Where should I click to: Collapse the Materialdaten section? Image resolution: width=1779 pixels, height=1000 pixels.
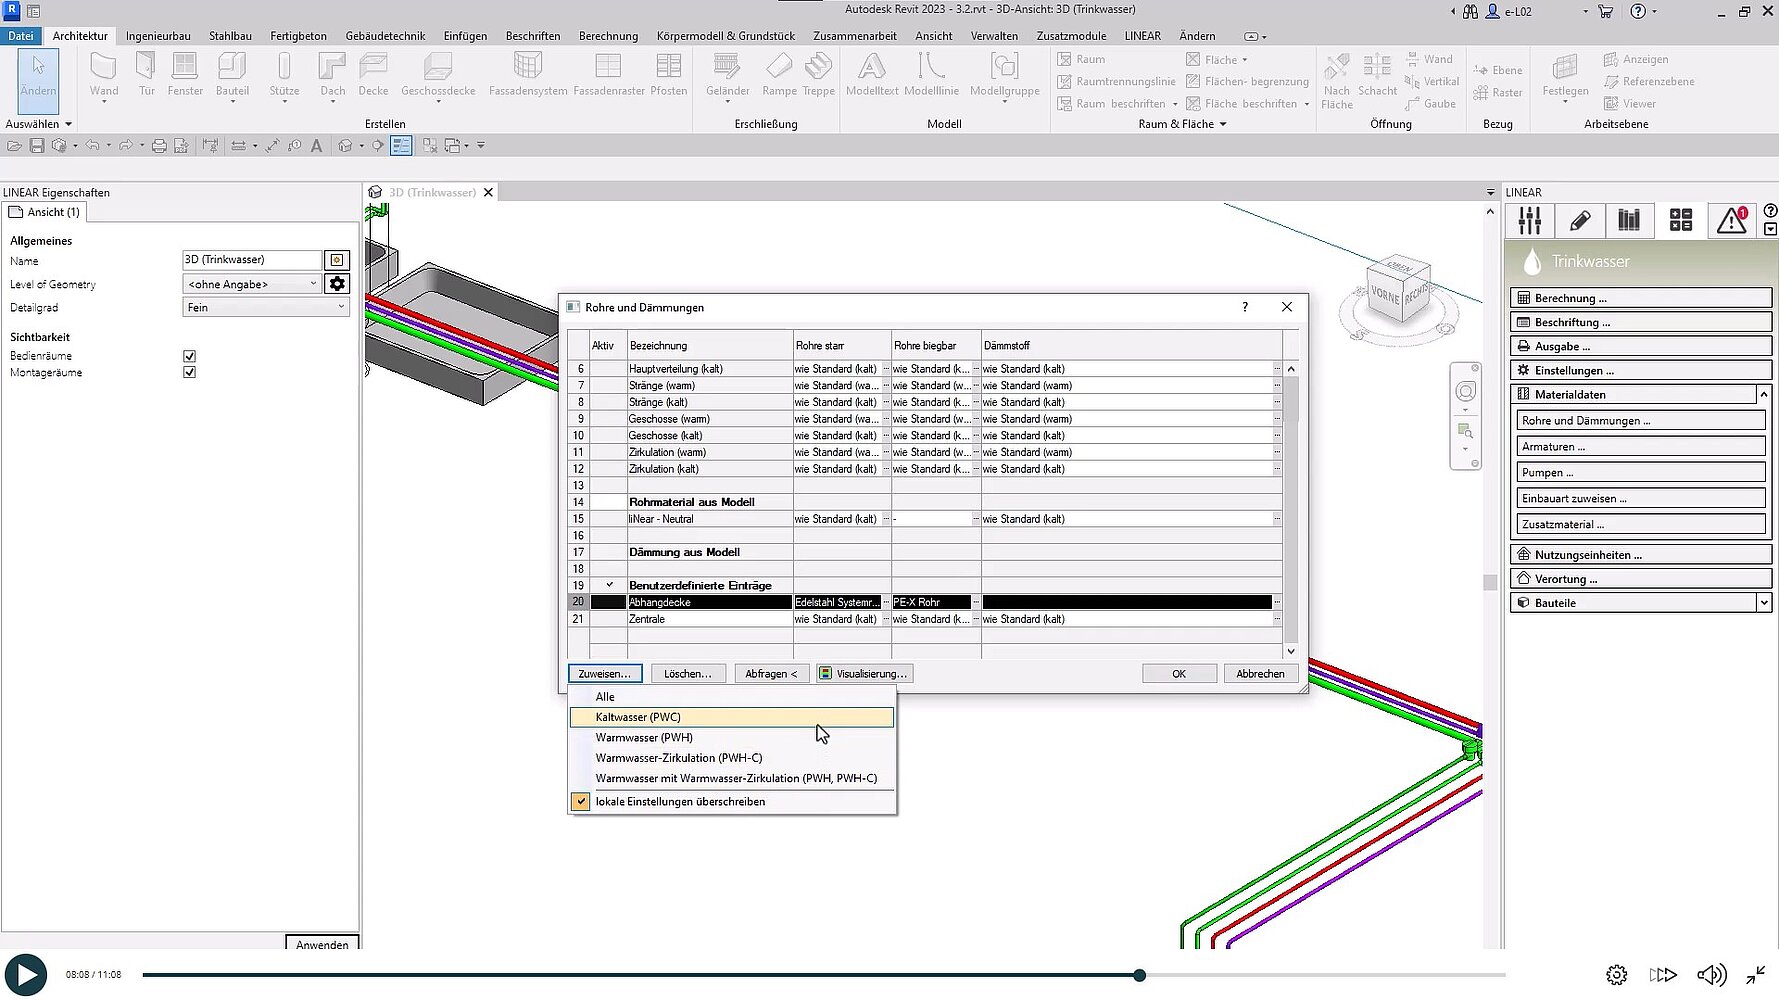coord(1763,395)
